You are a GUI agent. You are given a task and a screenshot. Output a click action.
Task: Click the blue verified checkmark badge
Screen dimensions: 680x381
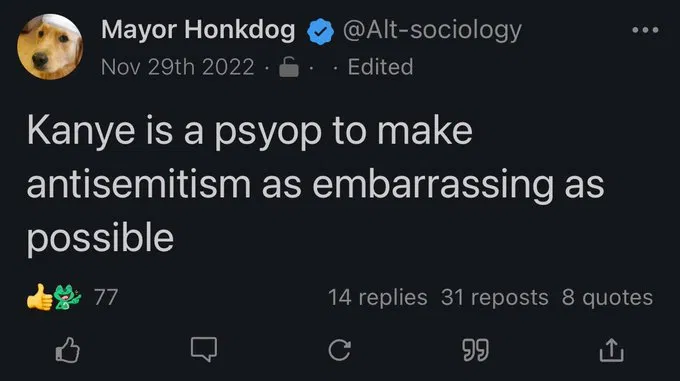320,32
